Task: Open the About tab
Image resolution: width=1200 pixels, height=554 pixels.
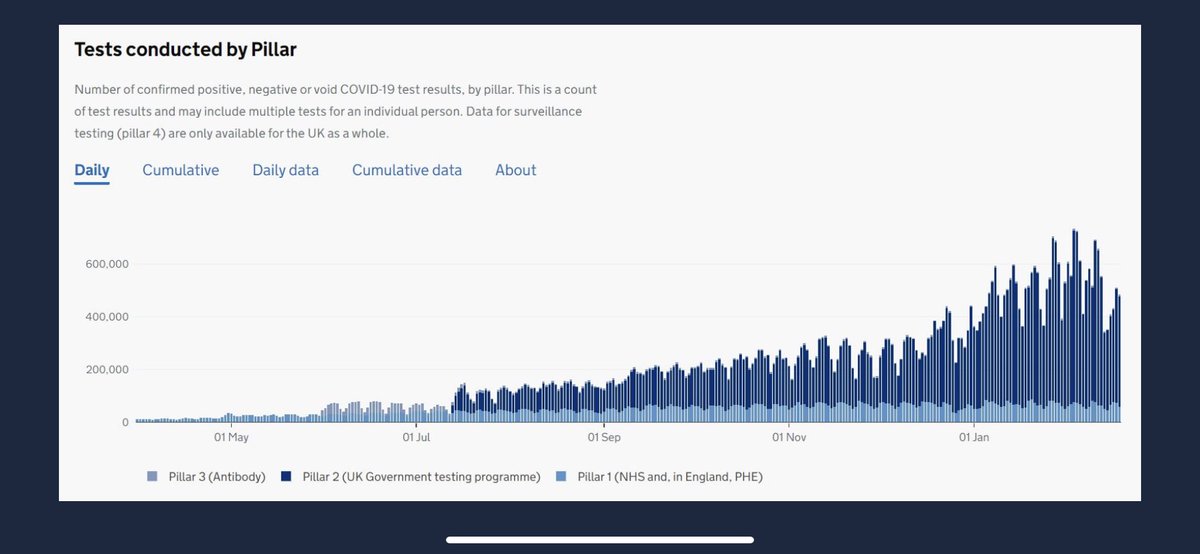Action: point(516,170)
